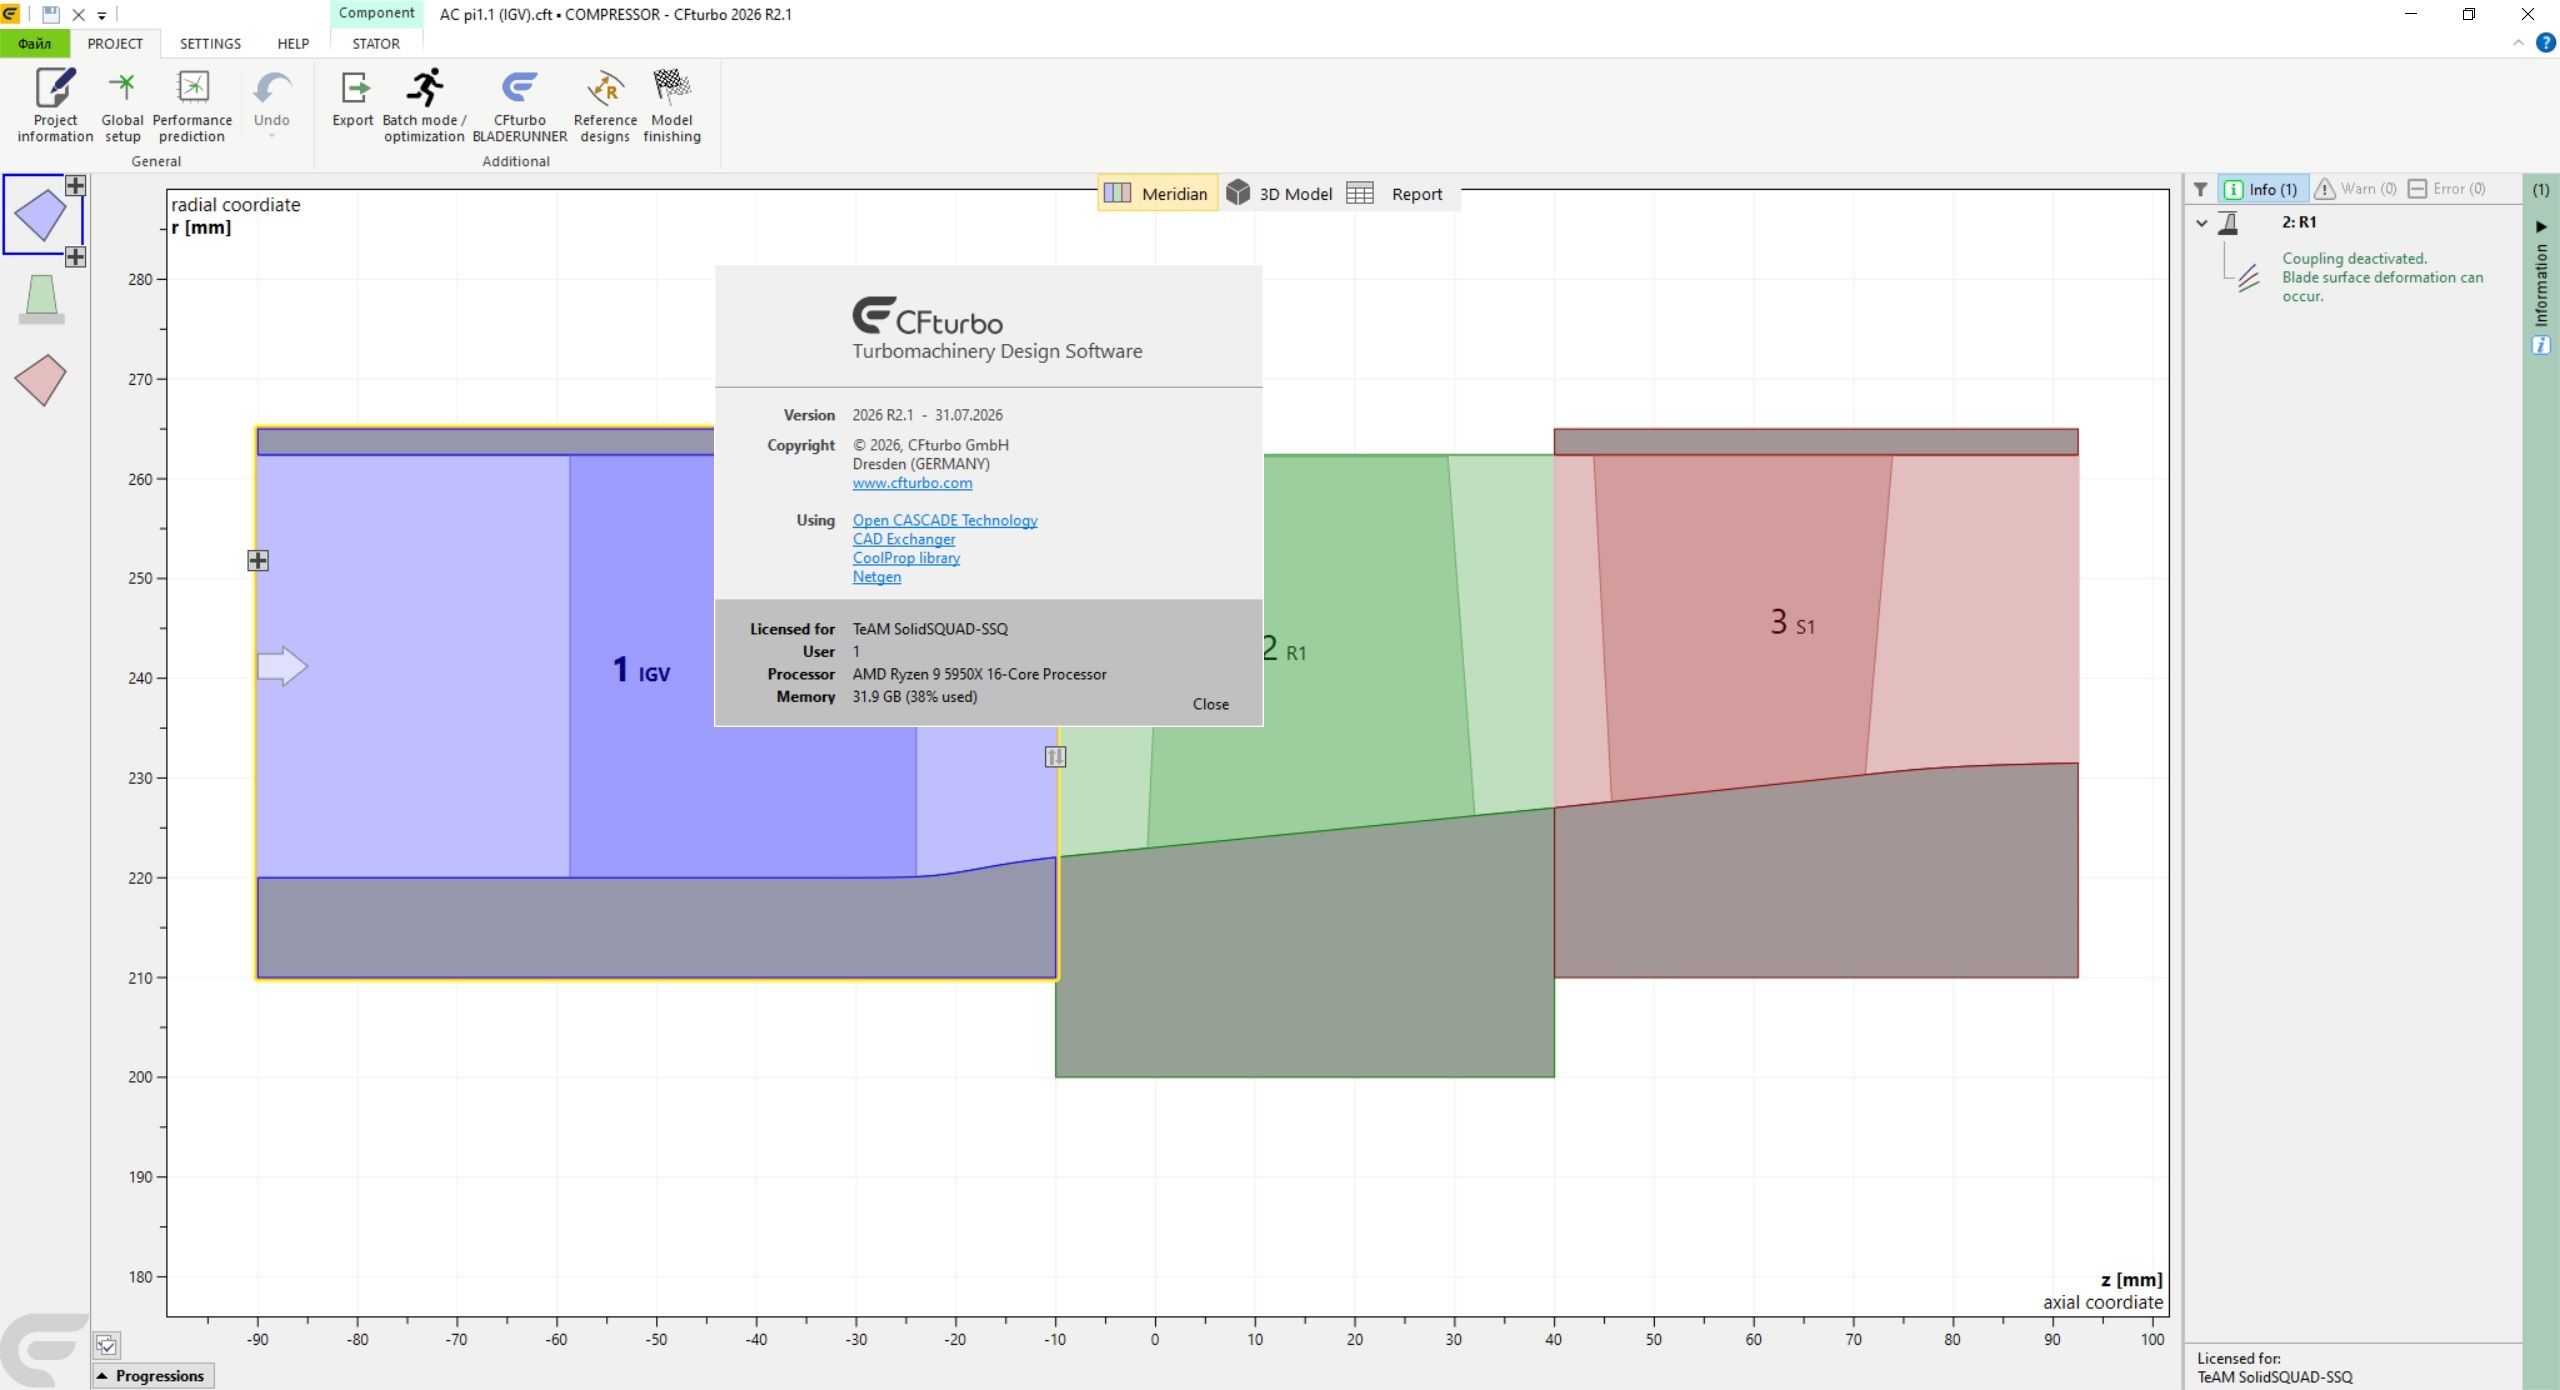Expand the Progressions panel

[x=154, y=1376]
